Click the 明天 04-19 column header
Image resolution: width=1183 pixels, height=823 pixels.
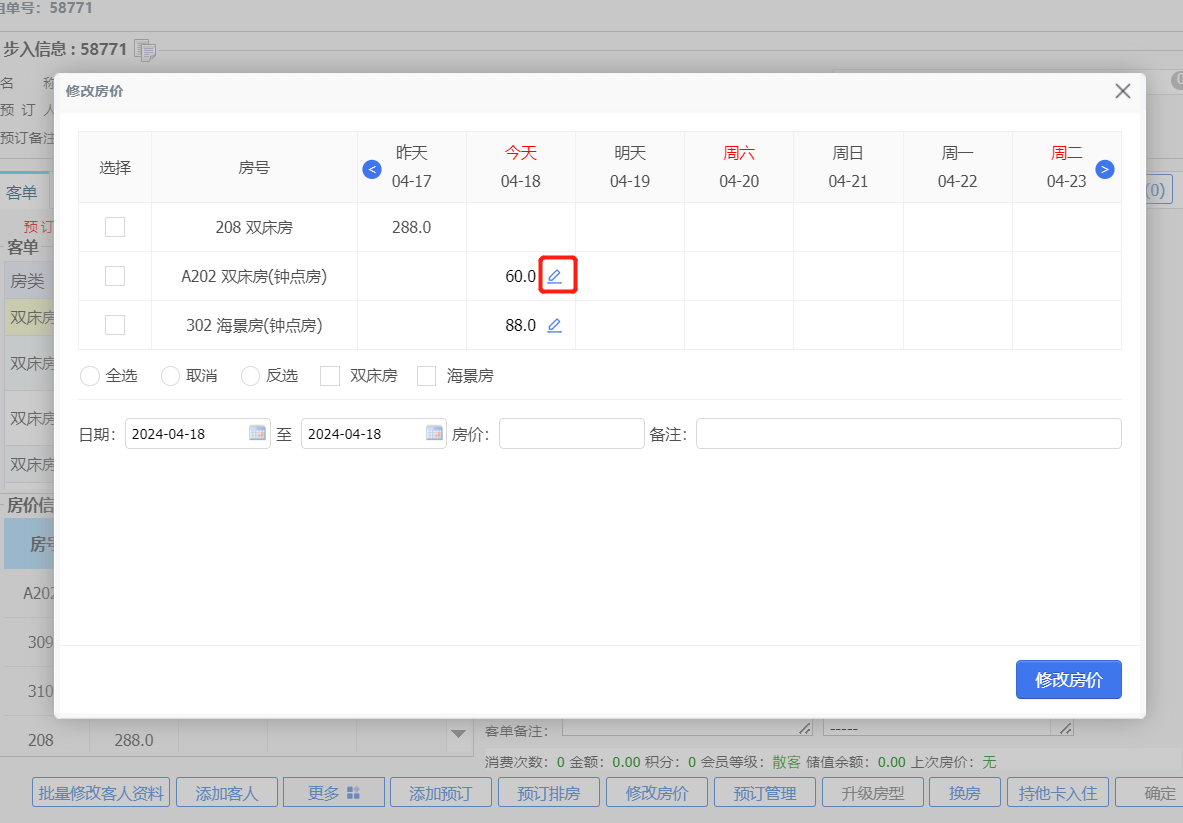point(630,167)
